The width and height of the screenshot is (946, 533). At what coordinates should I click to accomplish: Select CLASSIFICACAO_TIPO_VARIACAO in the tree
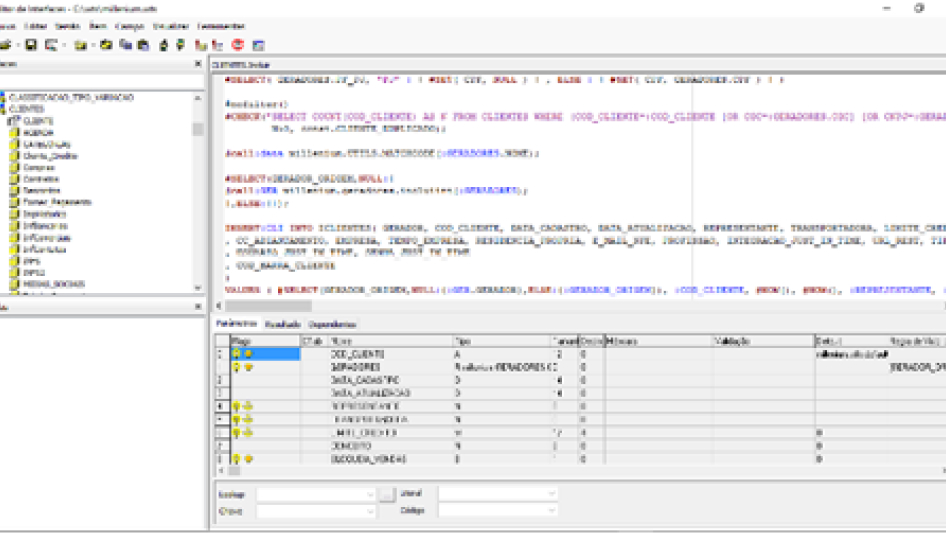tap(70, 97)
